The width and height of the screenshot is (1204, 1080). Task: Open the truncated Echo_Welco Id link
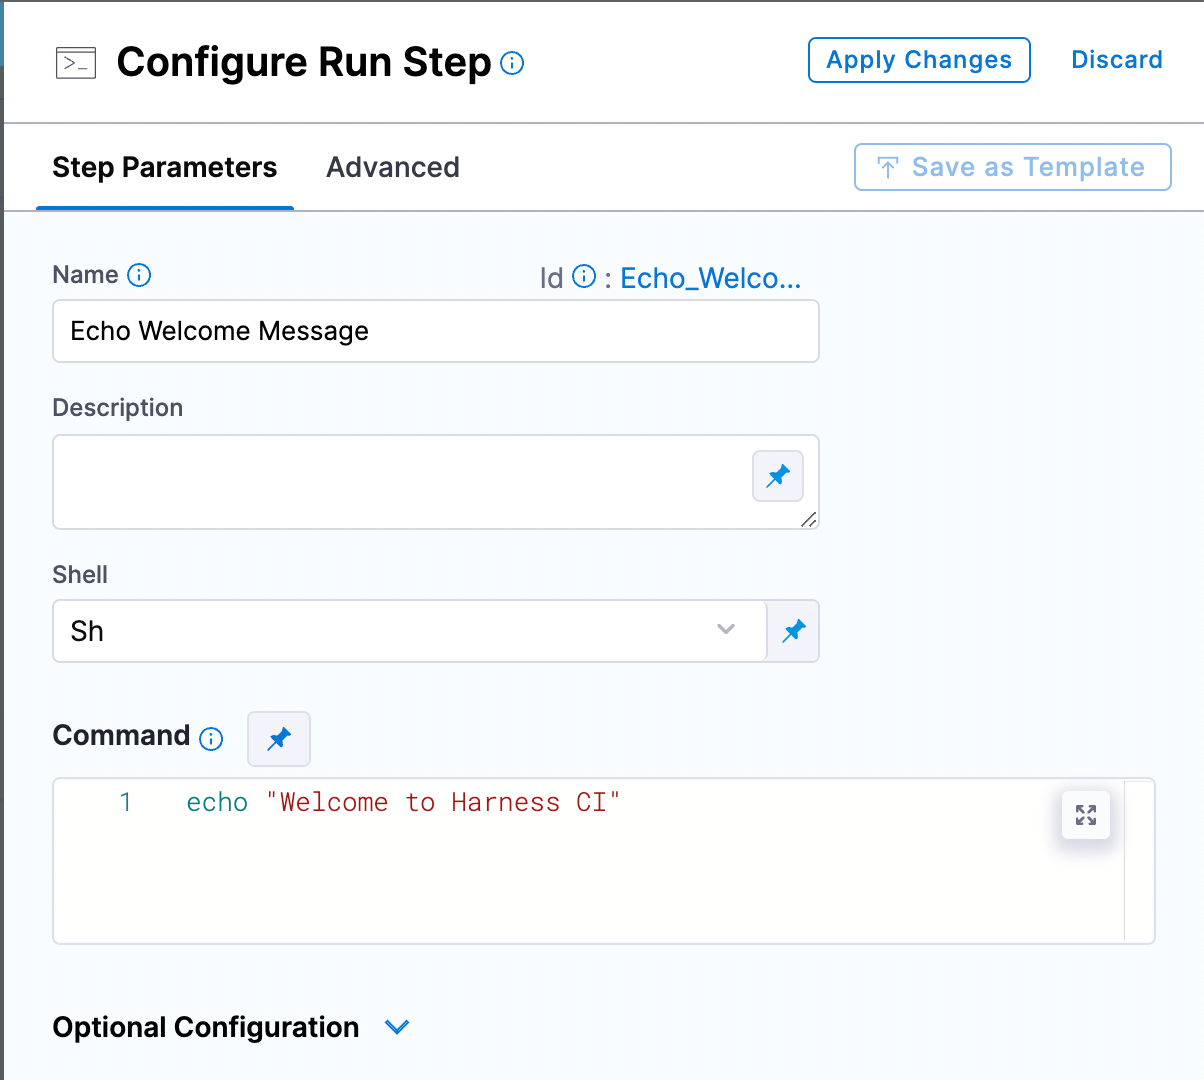pyautogui.click(x=710, y=278)
